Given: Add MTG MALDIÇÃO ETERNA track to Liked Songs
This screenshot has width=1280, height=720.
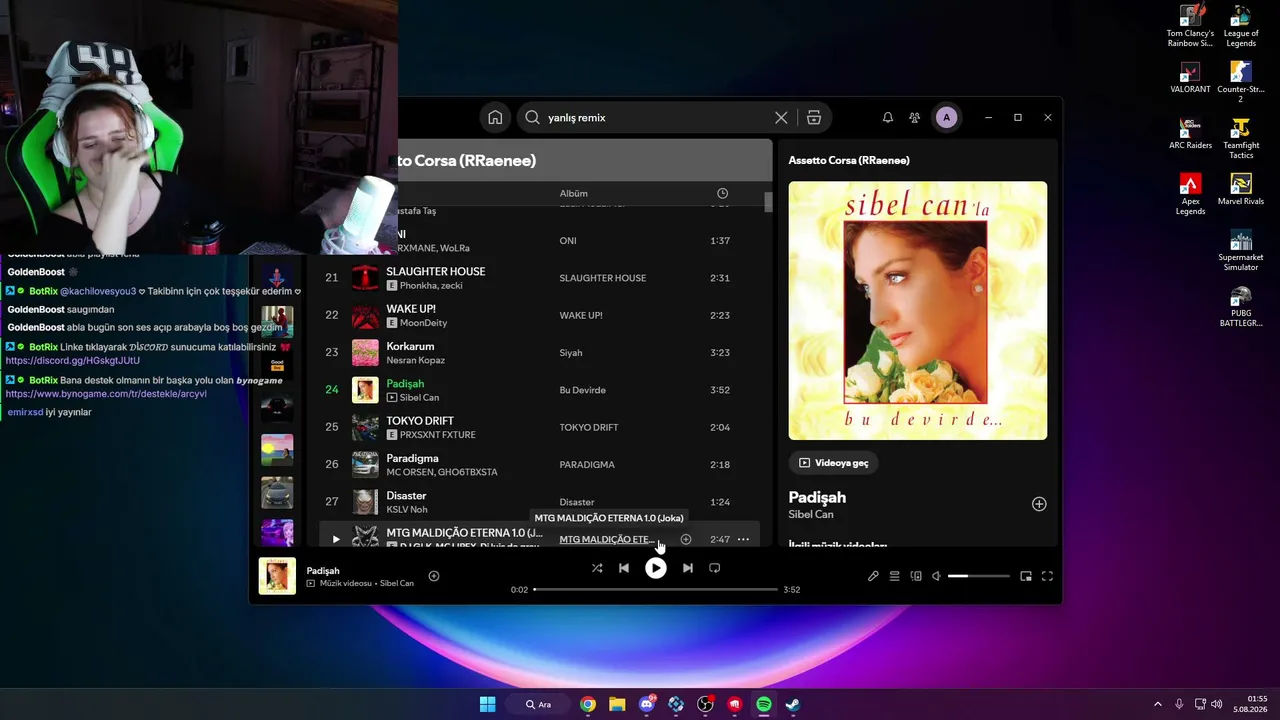Looking at the screenshot, I should [686, 539].
